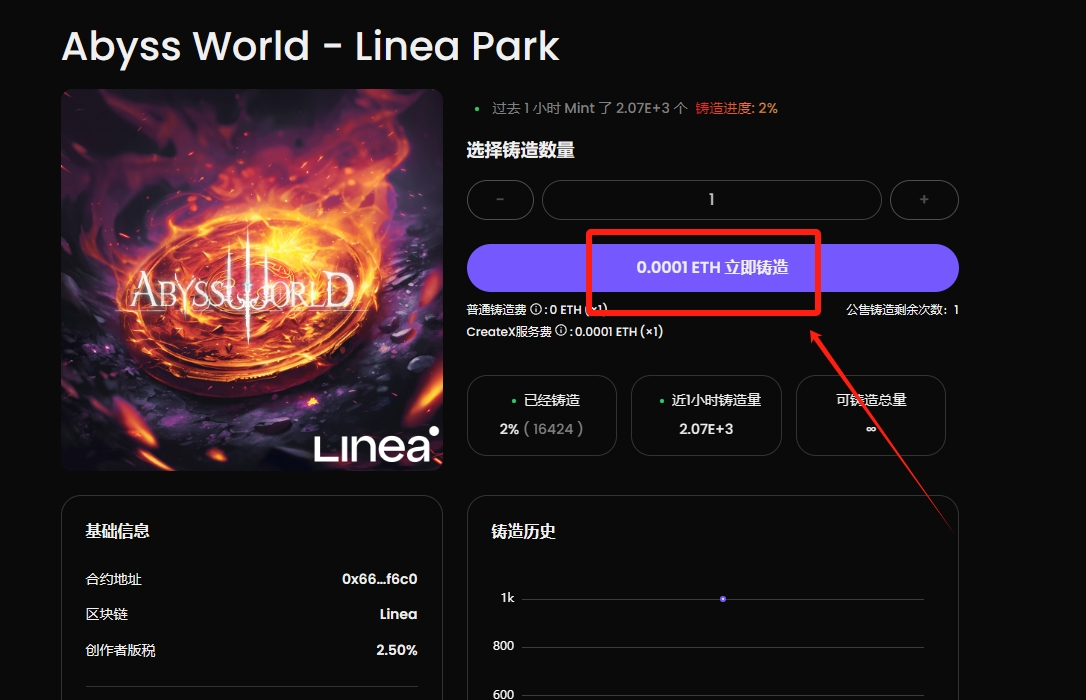Click the 基础信息 section heading
The image size is (1086, 700).
coord(117,531)
